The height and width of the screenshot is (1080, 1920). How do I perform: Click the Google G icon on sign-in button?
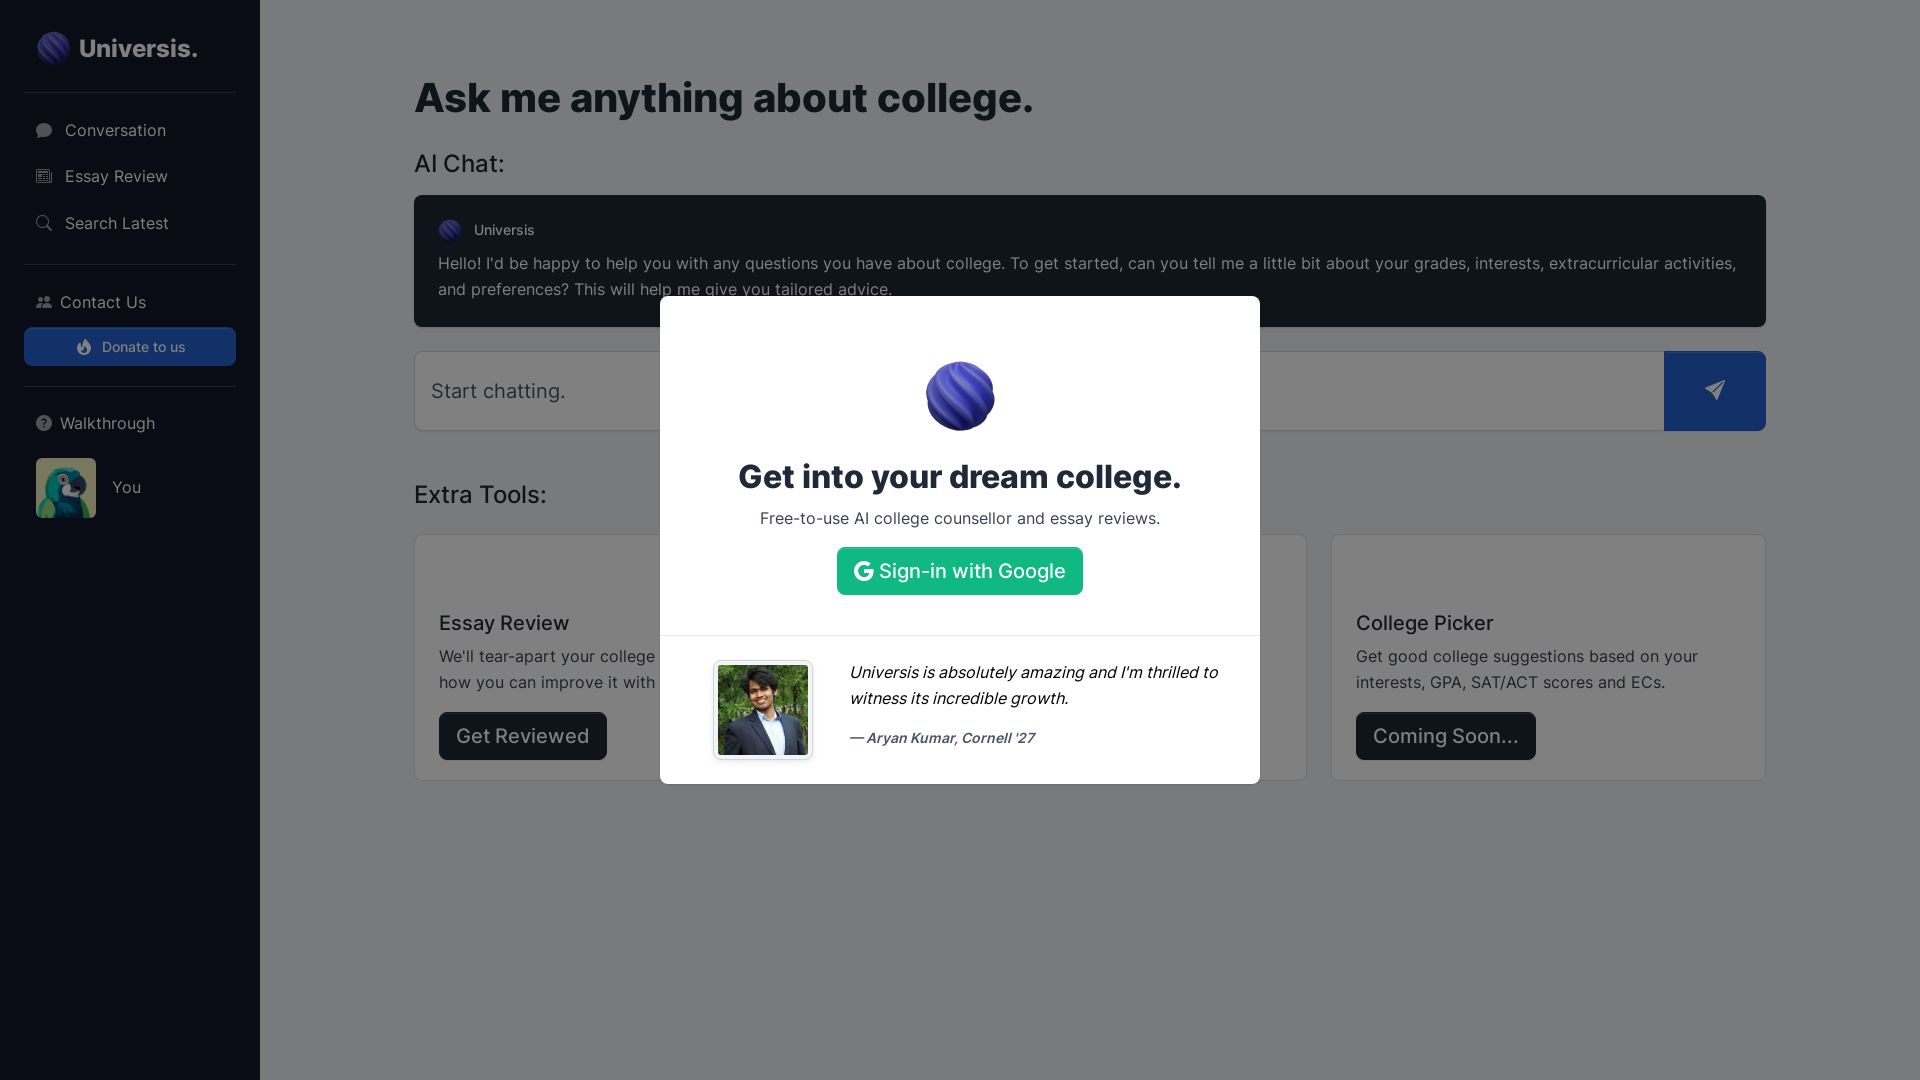tap(862, 571)
